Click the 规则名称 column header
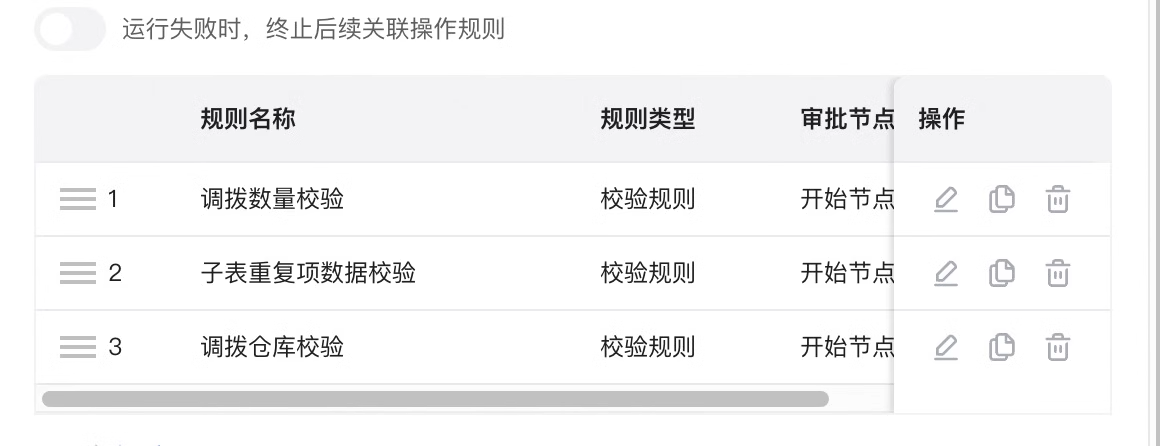Screen dimensions: 1160x446 248,118
